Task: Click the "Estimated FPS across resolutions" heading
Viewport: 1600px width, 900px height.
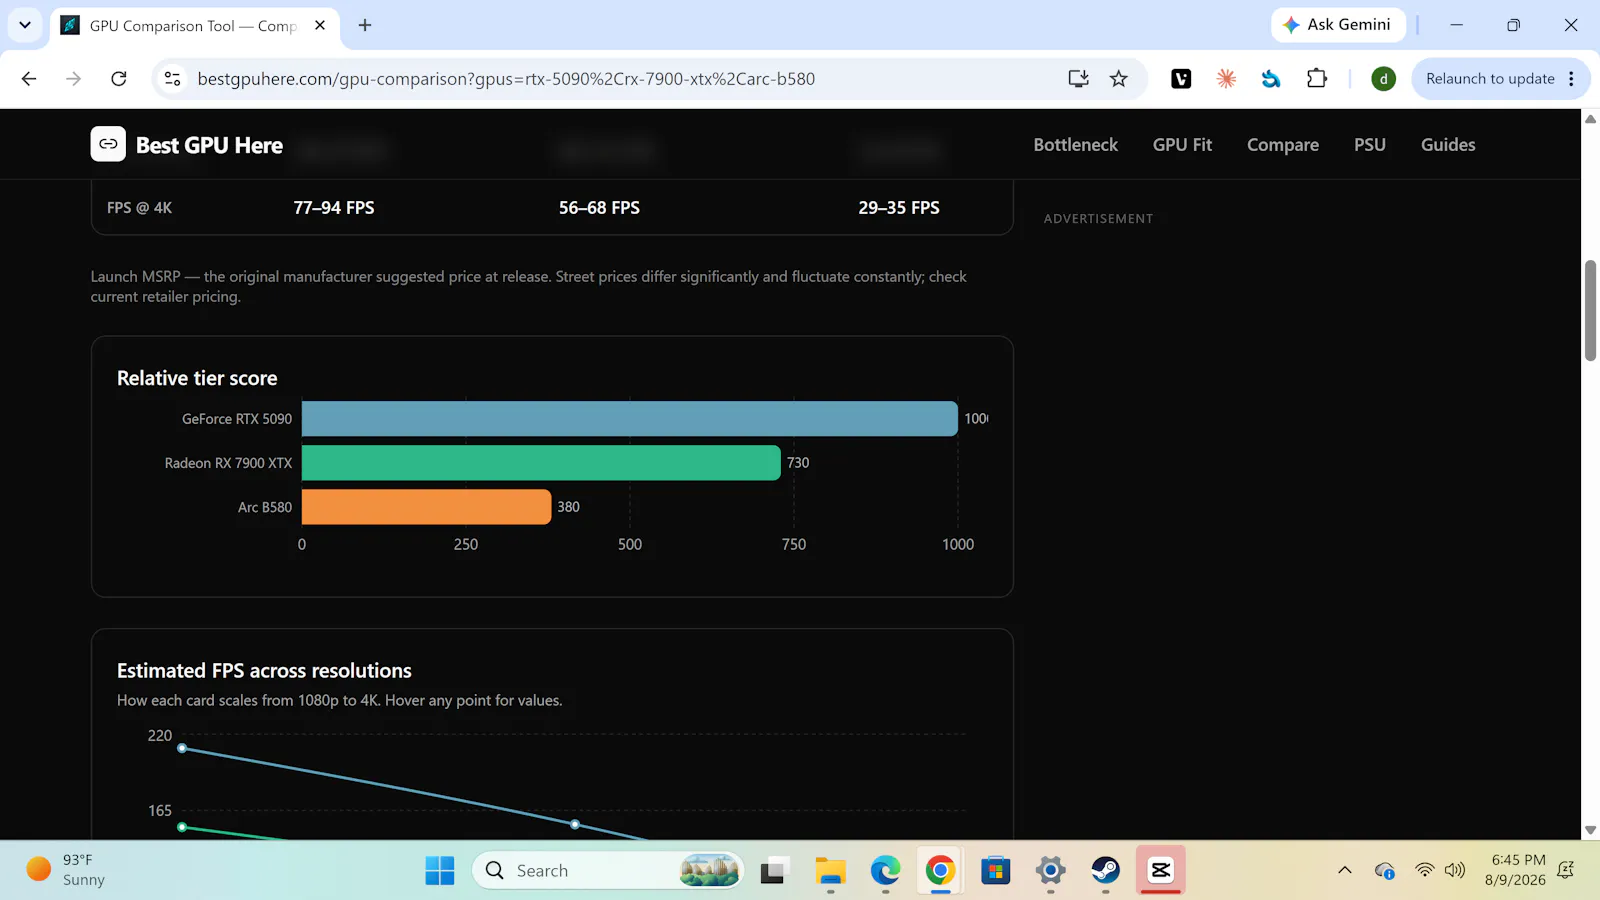Action: pos(264,671)
